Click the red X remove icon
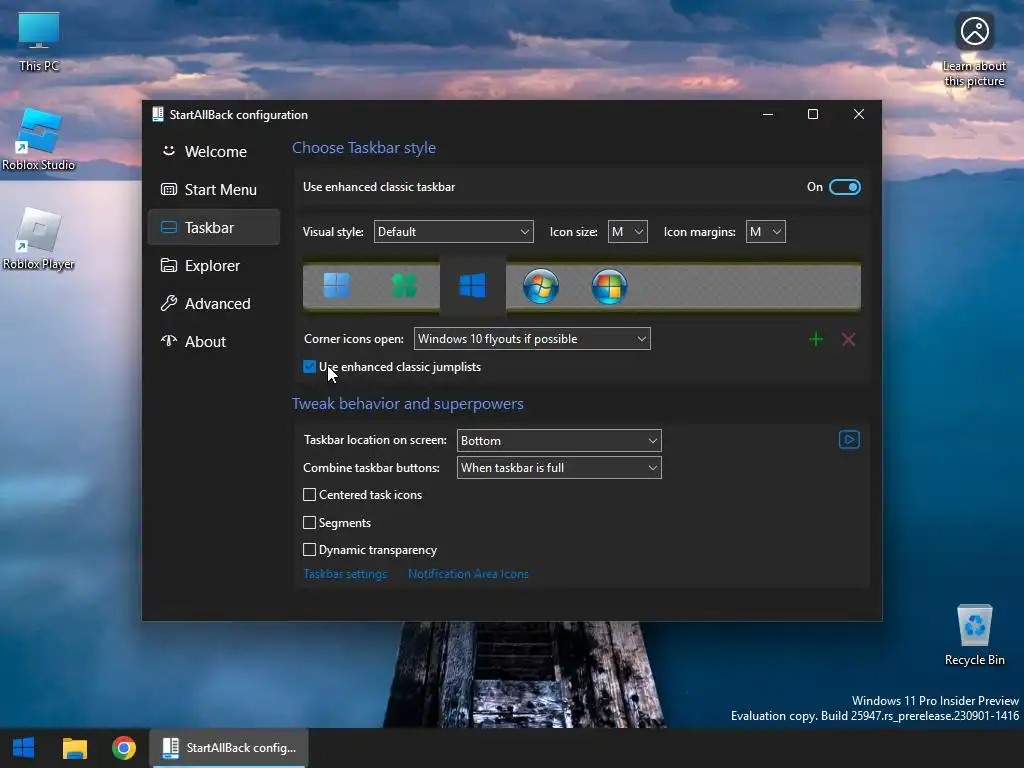The width and height of the screenshot is (1024, 768). 848,340
